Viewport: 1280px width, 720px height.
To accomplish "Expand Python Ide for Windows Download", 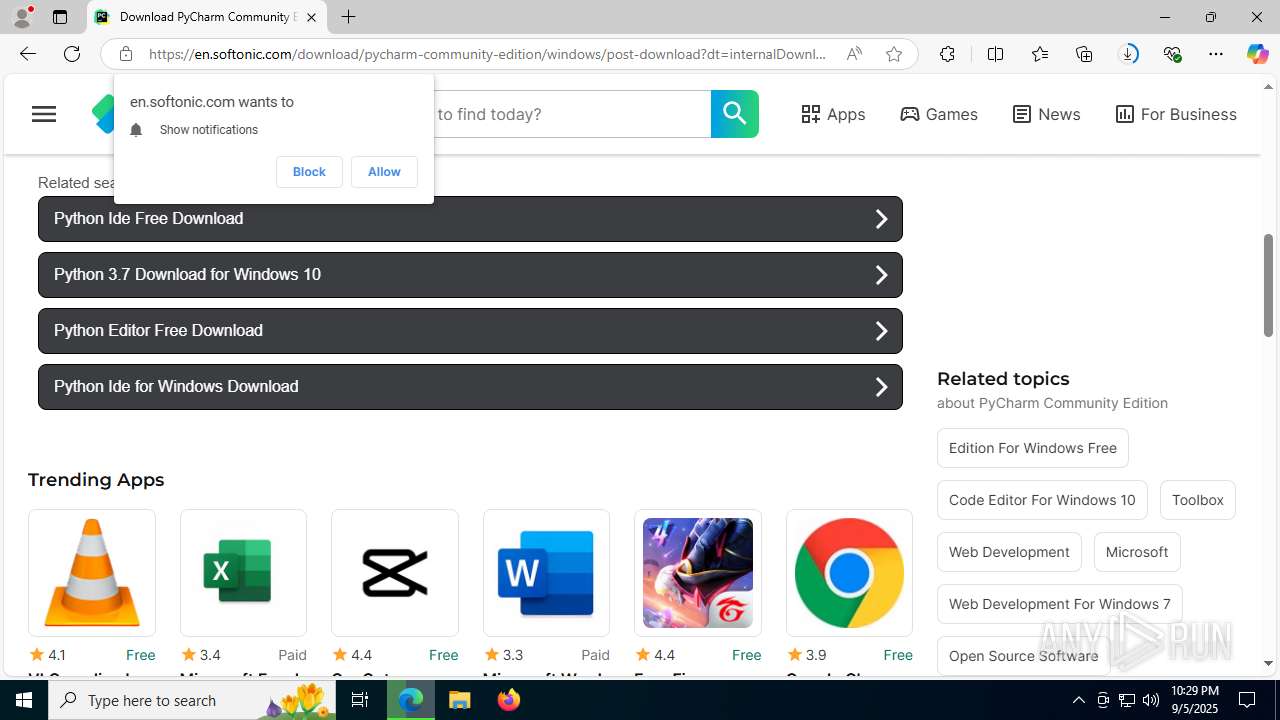I will click(x=470, y=387).
